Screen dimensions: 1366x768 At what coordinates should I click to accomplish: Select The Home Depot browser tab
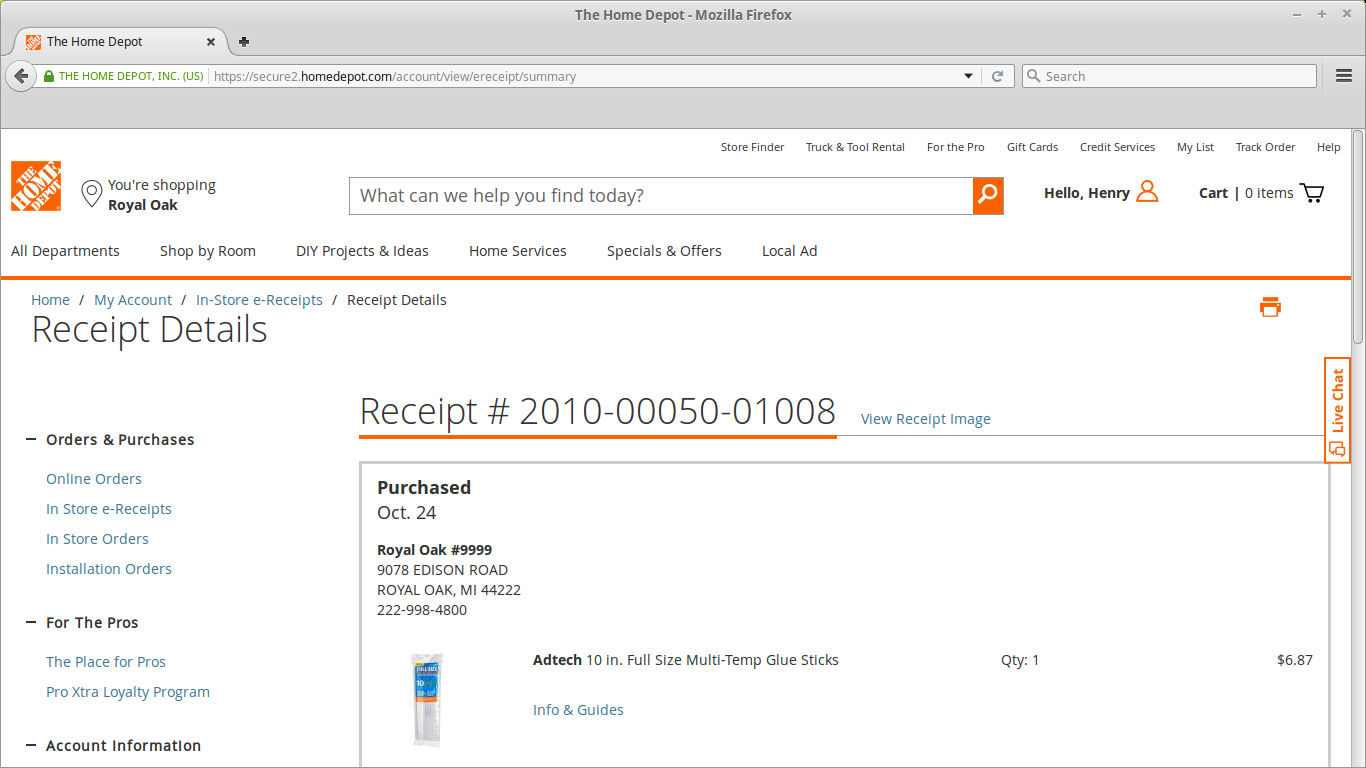tap(120, 42)
